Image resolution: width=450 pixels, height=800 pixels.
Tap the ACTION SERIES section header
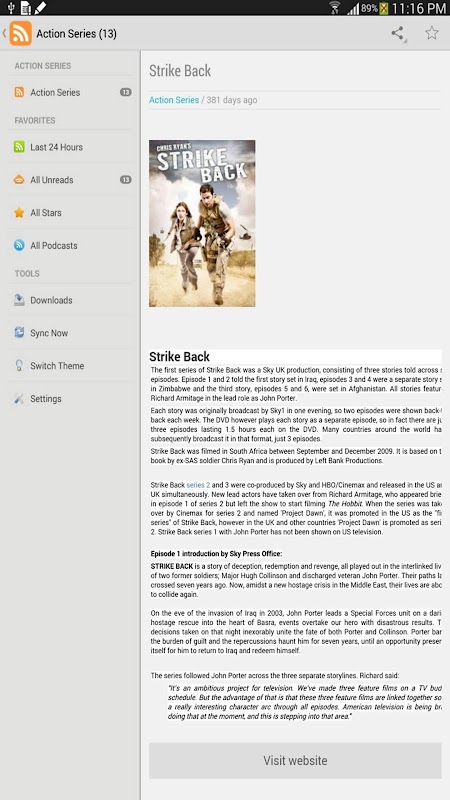(43, 66)
